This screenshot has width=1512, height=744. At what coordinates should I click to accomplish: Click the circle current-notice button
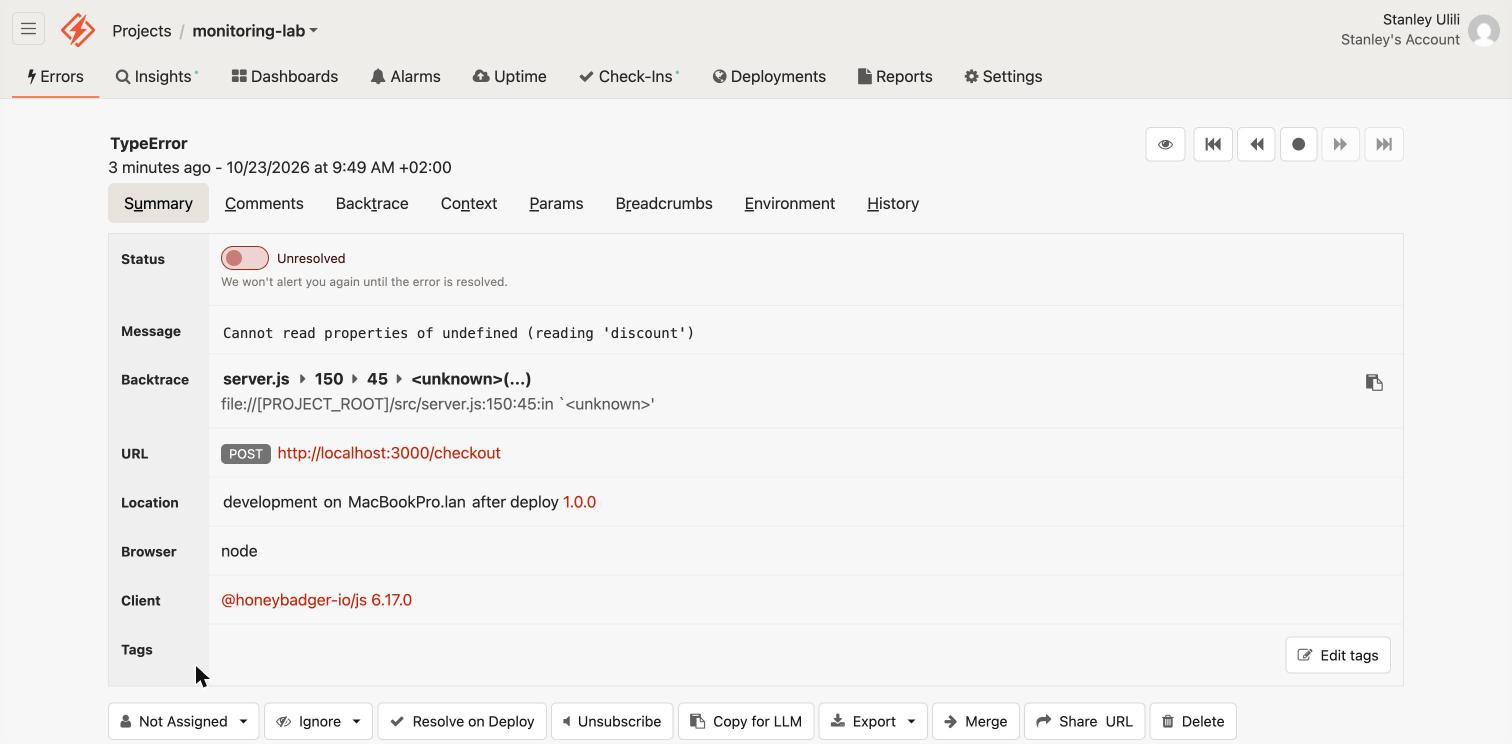tap(1298, 144)
